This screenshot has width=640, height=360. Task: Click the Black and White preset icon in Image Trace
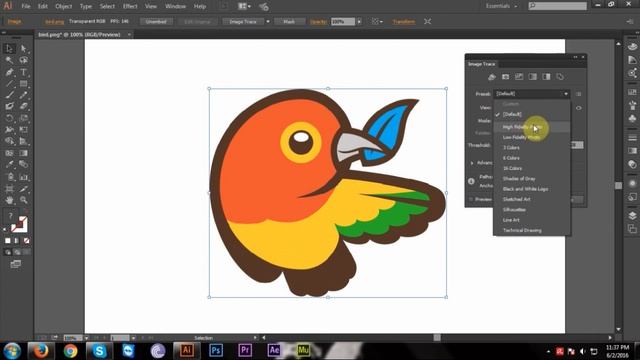pyautogui.click(x=546, y=77)
